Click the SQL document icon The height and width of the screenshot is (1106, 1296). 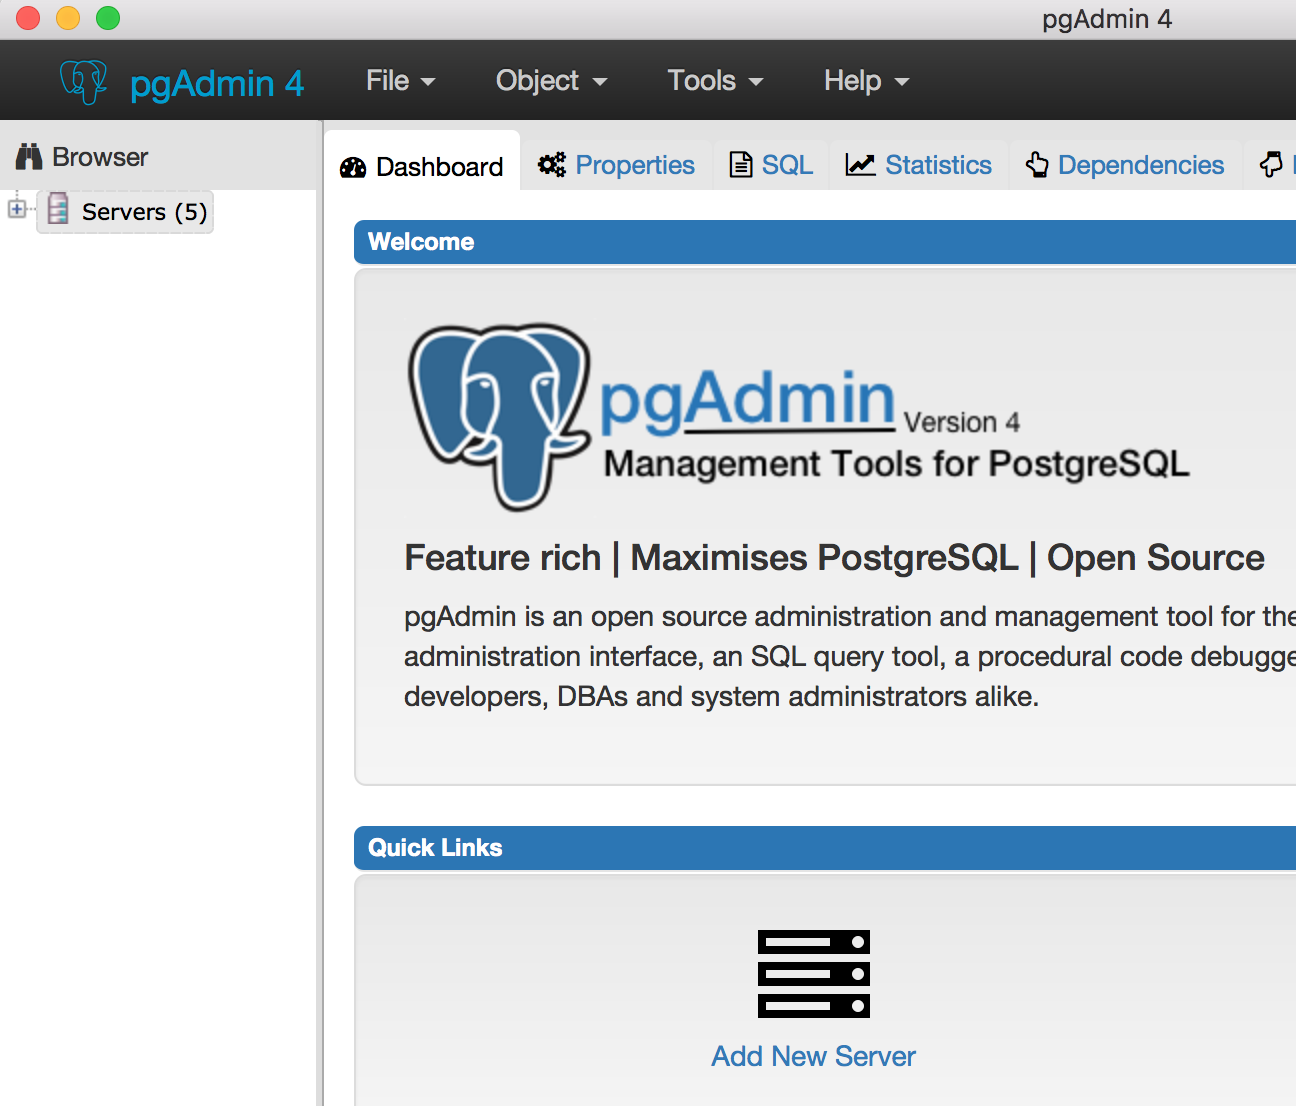[741, 165]
